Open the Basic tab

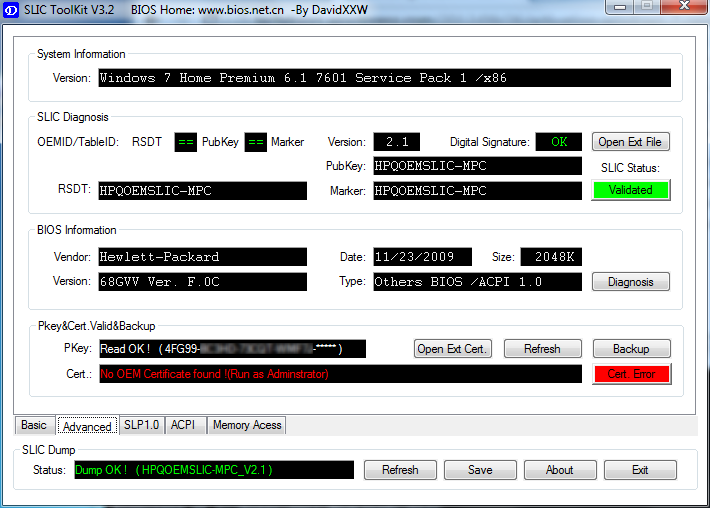tap(34, 425)
